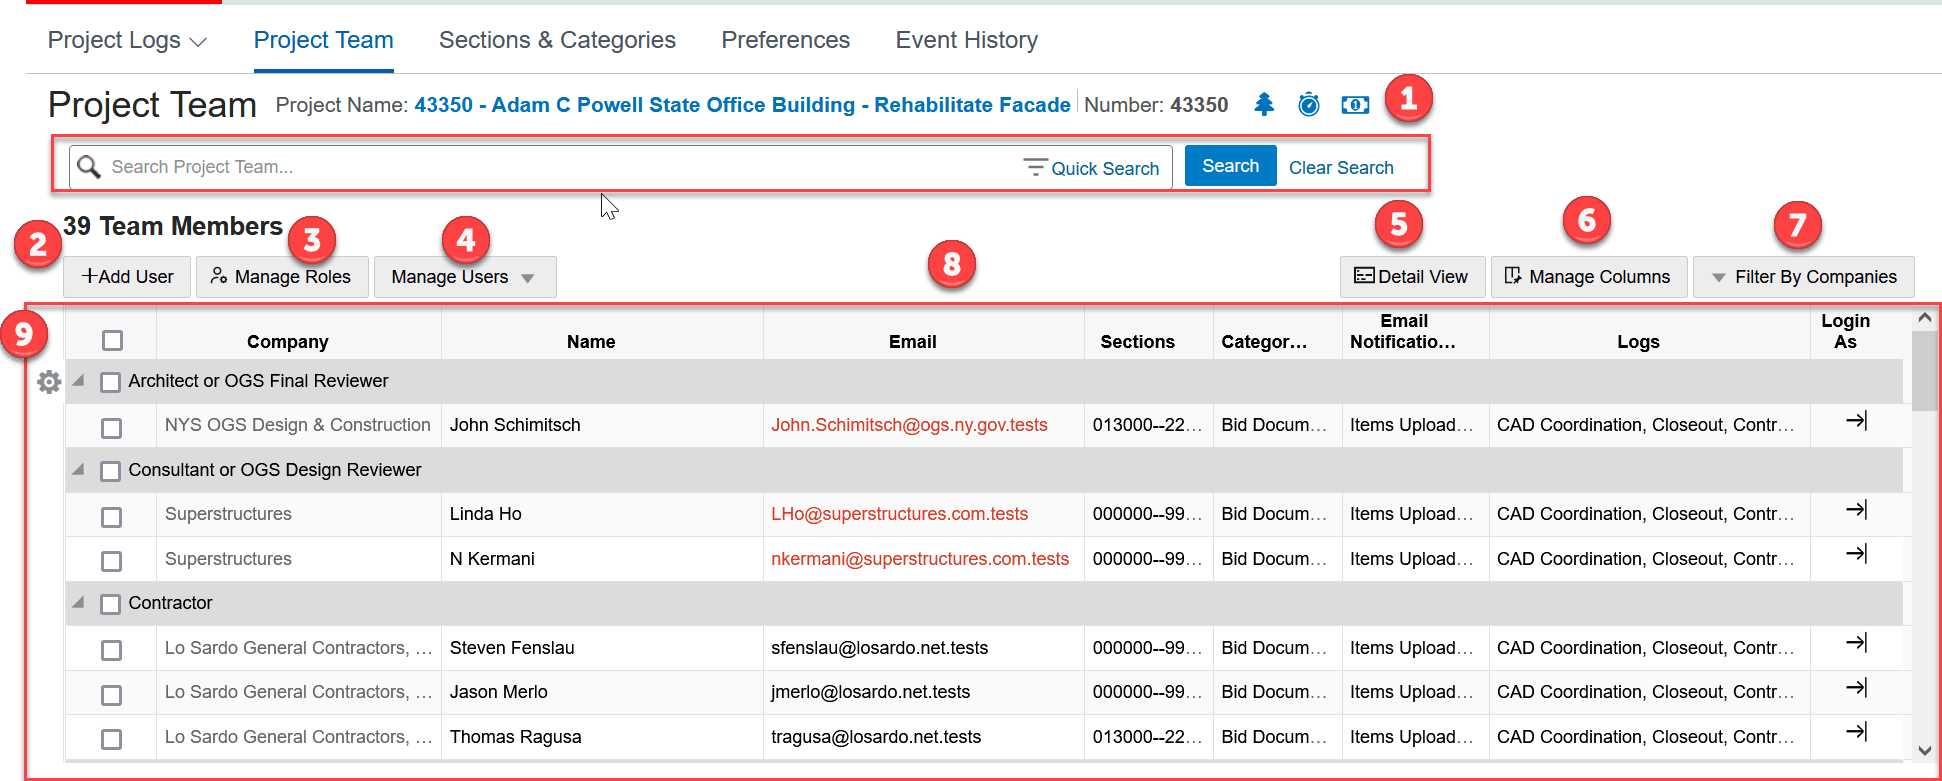Screen dimensions: 1942x781
Task: Collapse the Consultant or OGS Design Reviewer group
Action: [x=78, y=470]
